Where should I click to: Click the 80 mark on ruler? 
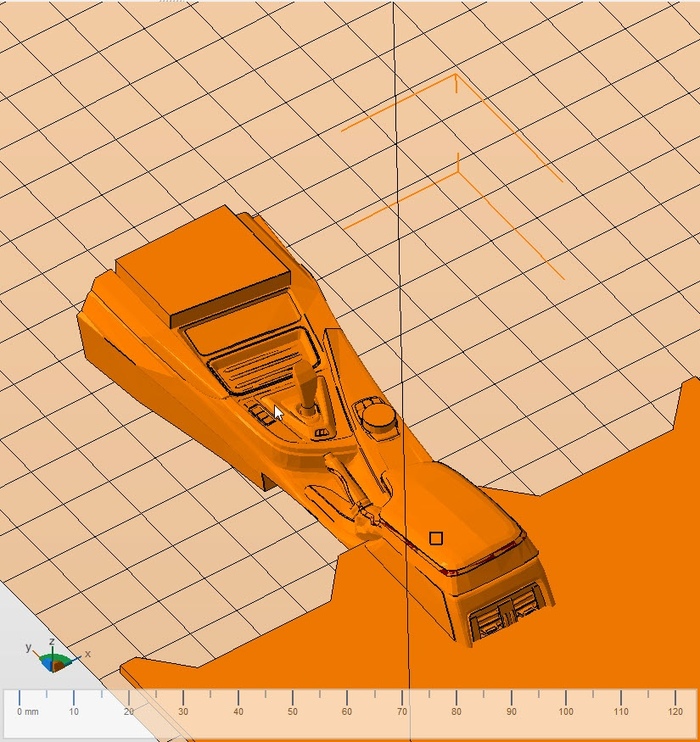coord(456,711)
